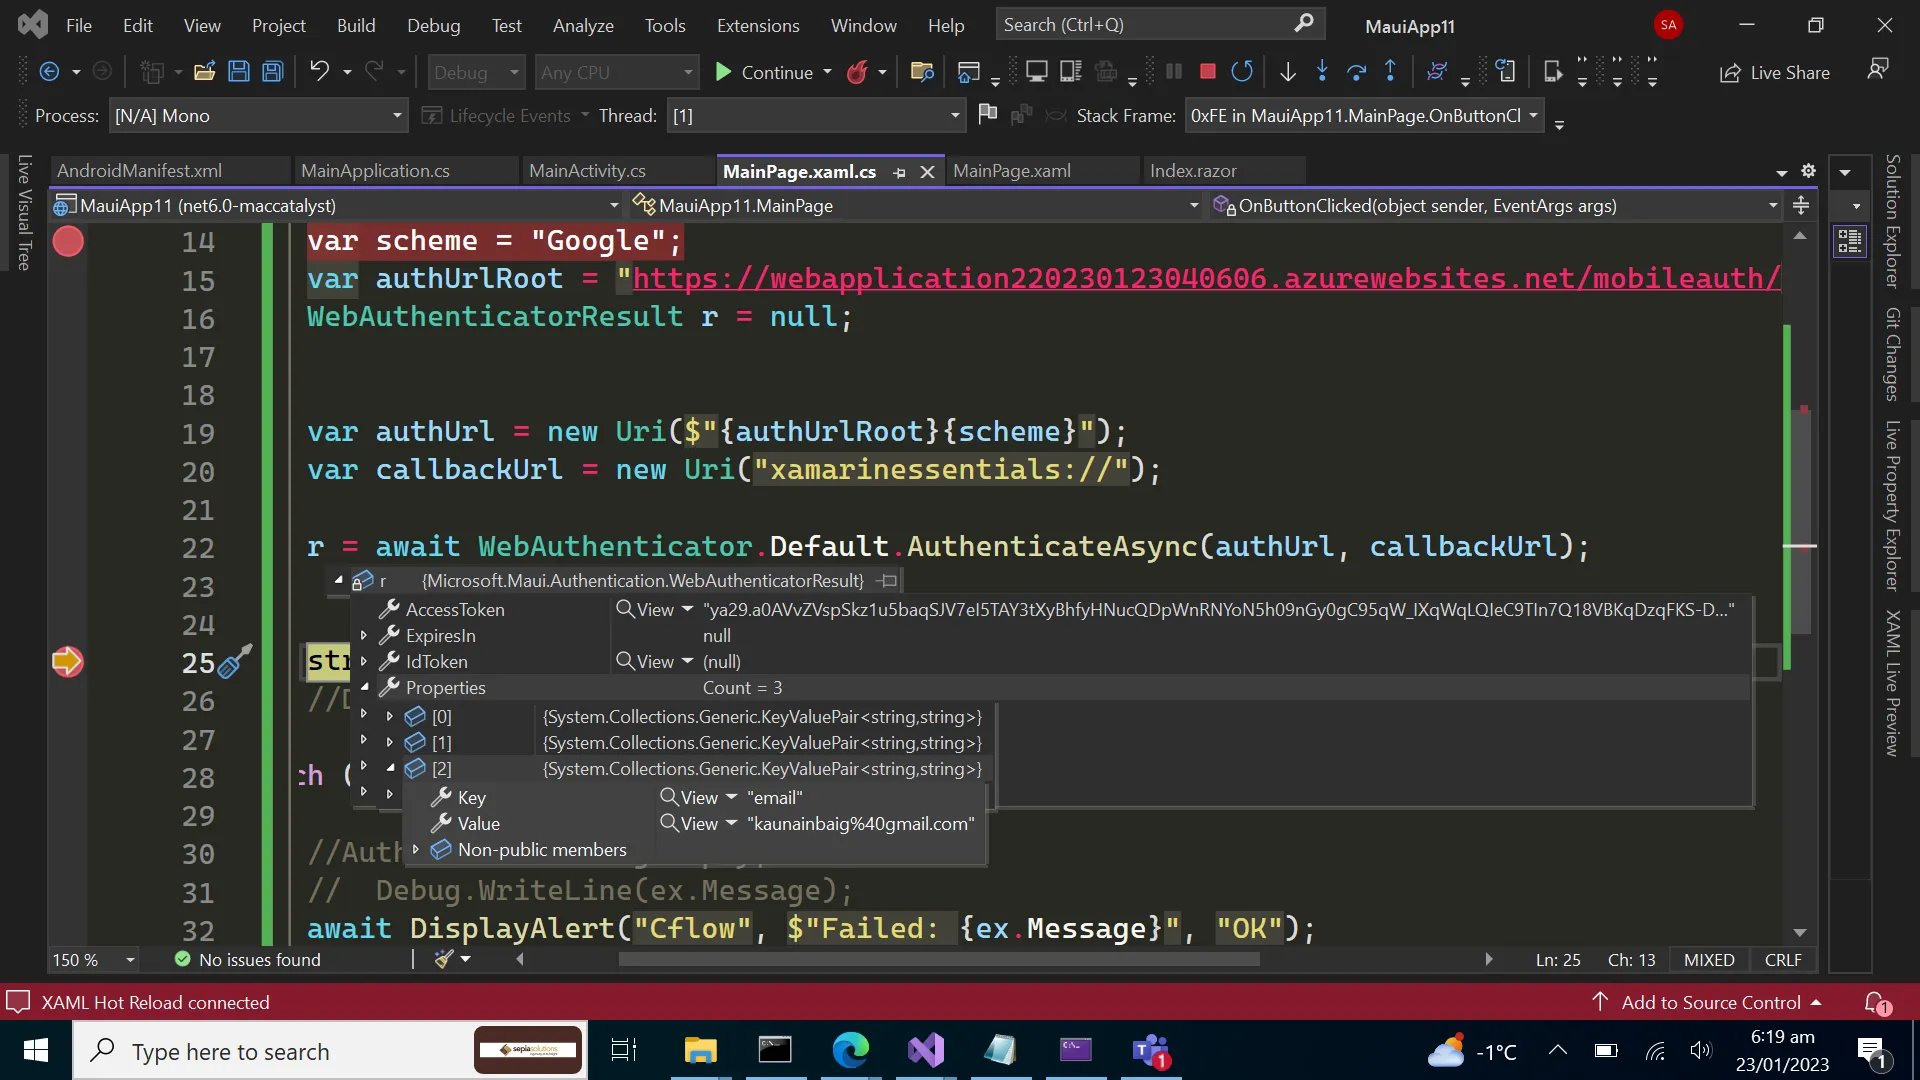This screenshot has width=1920, height=1080.
Task: Click the Step Into arrow icon
Action: click(x=1322, y=72)
